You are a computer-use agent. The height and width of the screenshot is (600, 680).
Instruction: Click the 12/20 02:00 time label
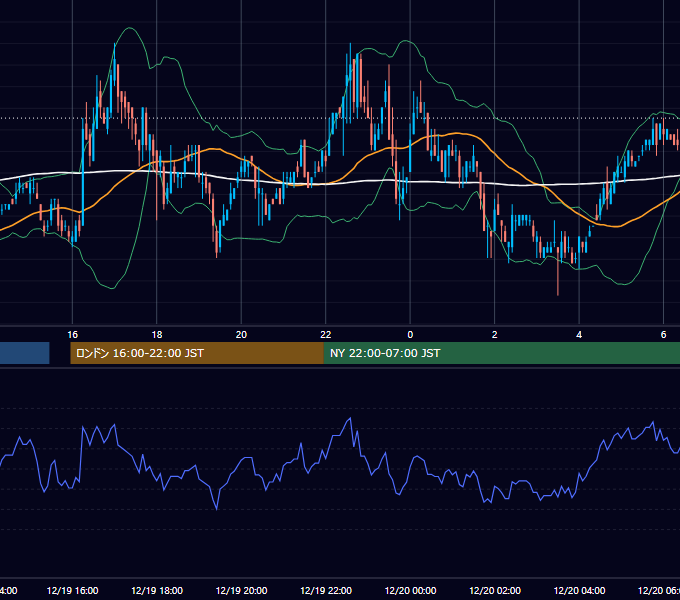495,590
